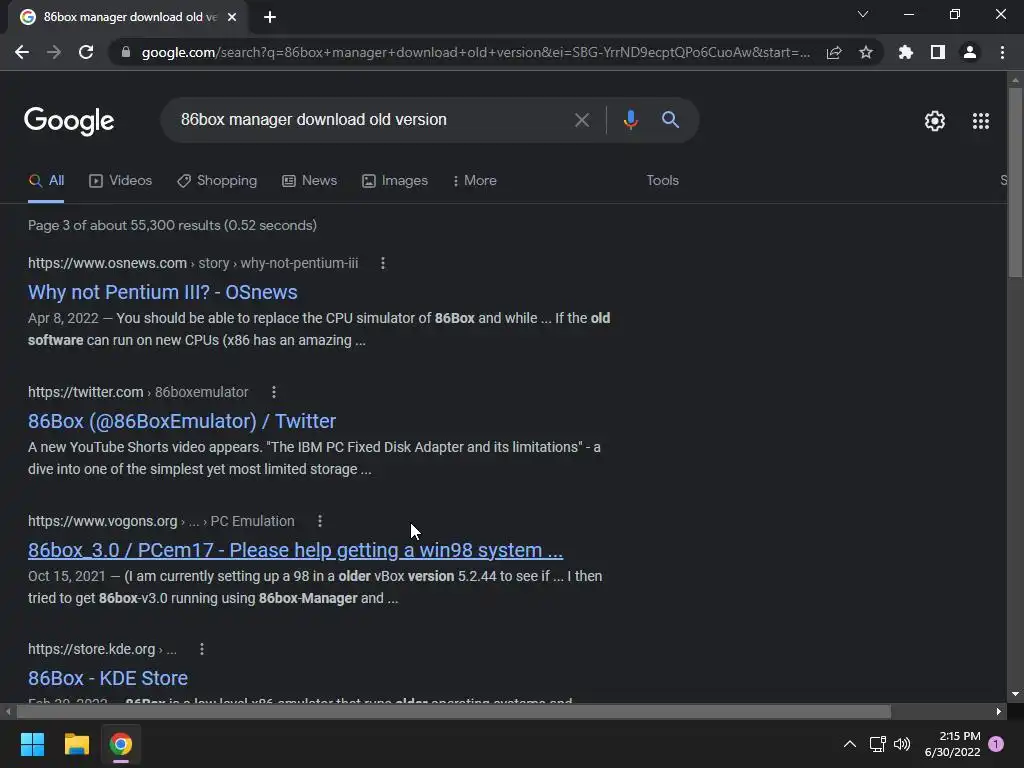Close the 86box manager search tab
The height and width of the screenshot is (768, 1024).
[x=232, y=17]
